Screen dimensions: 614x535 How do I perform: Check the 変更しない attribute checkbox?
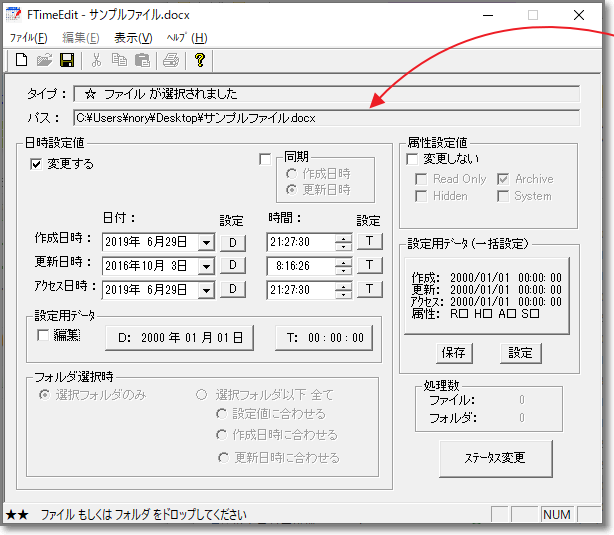click(413, 158)
